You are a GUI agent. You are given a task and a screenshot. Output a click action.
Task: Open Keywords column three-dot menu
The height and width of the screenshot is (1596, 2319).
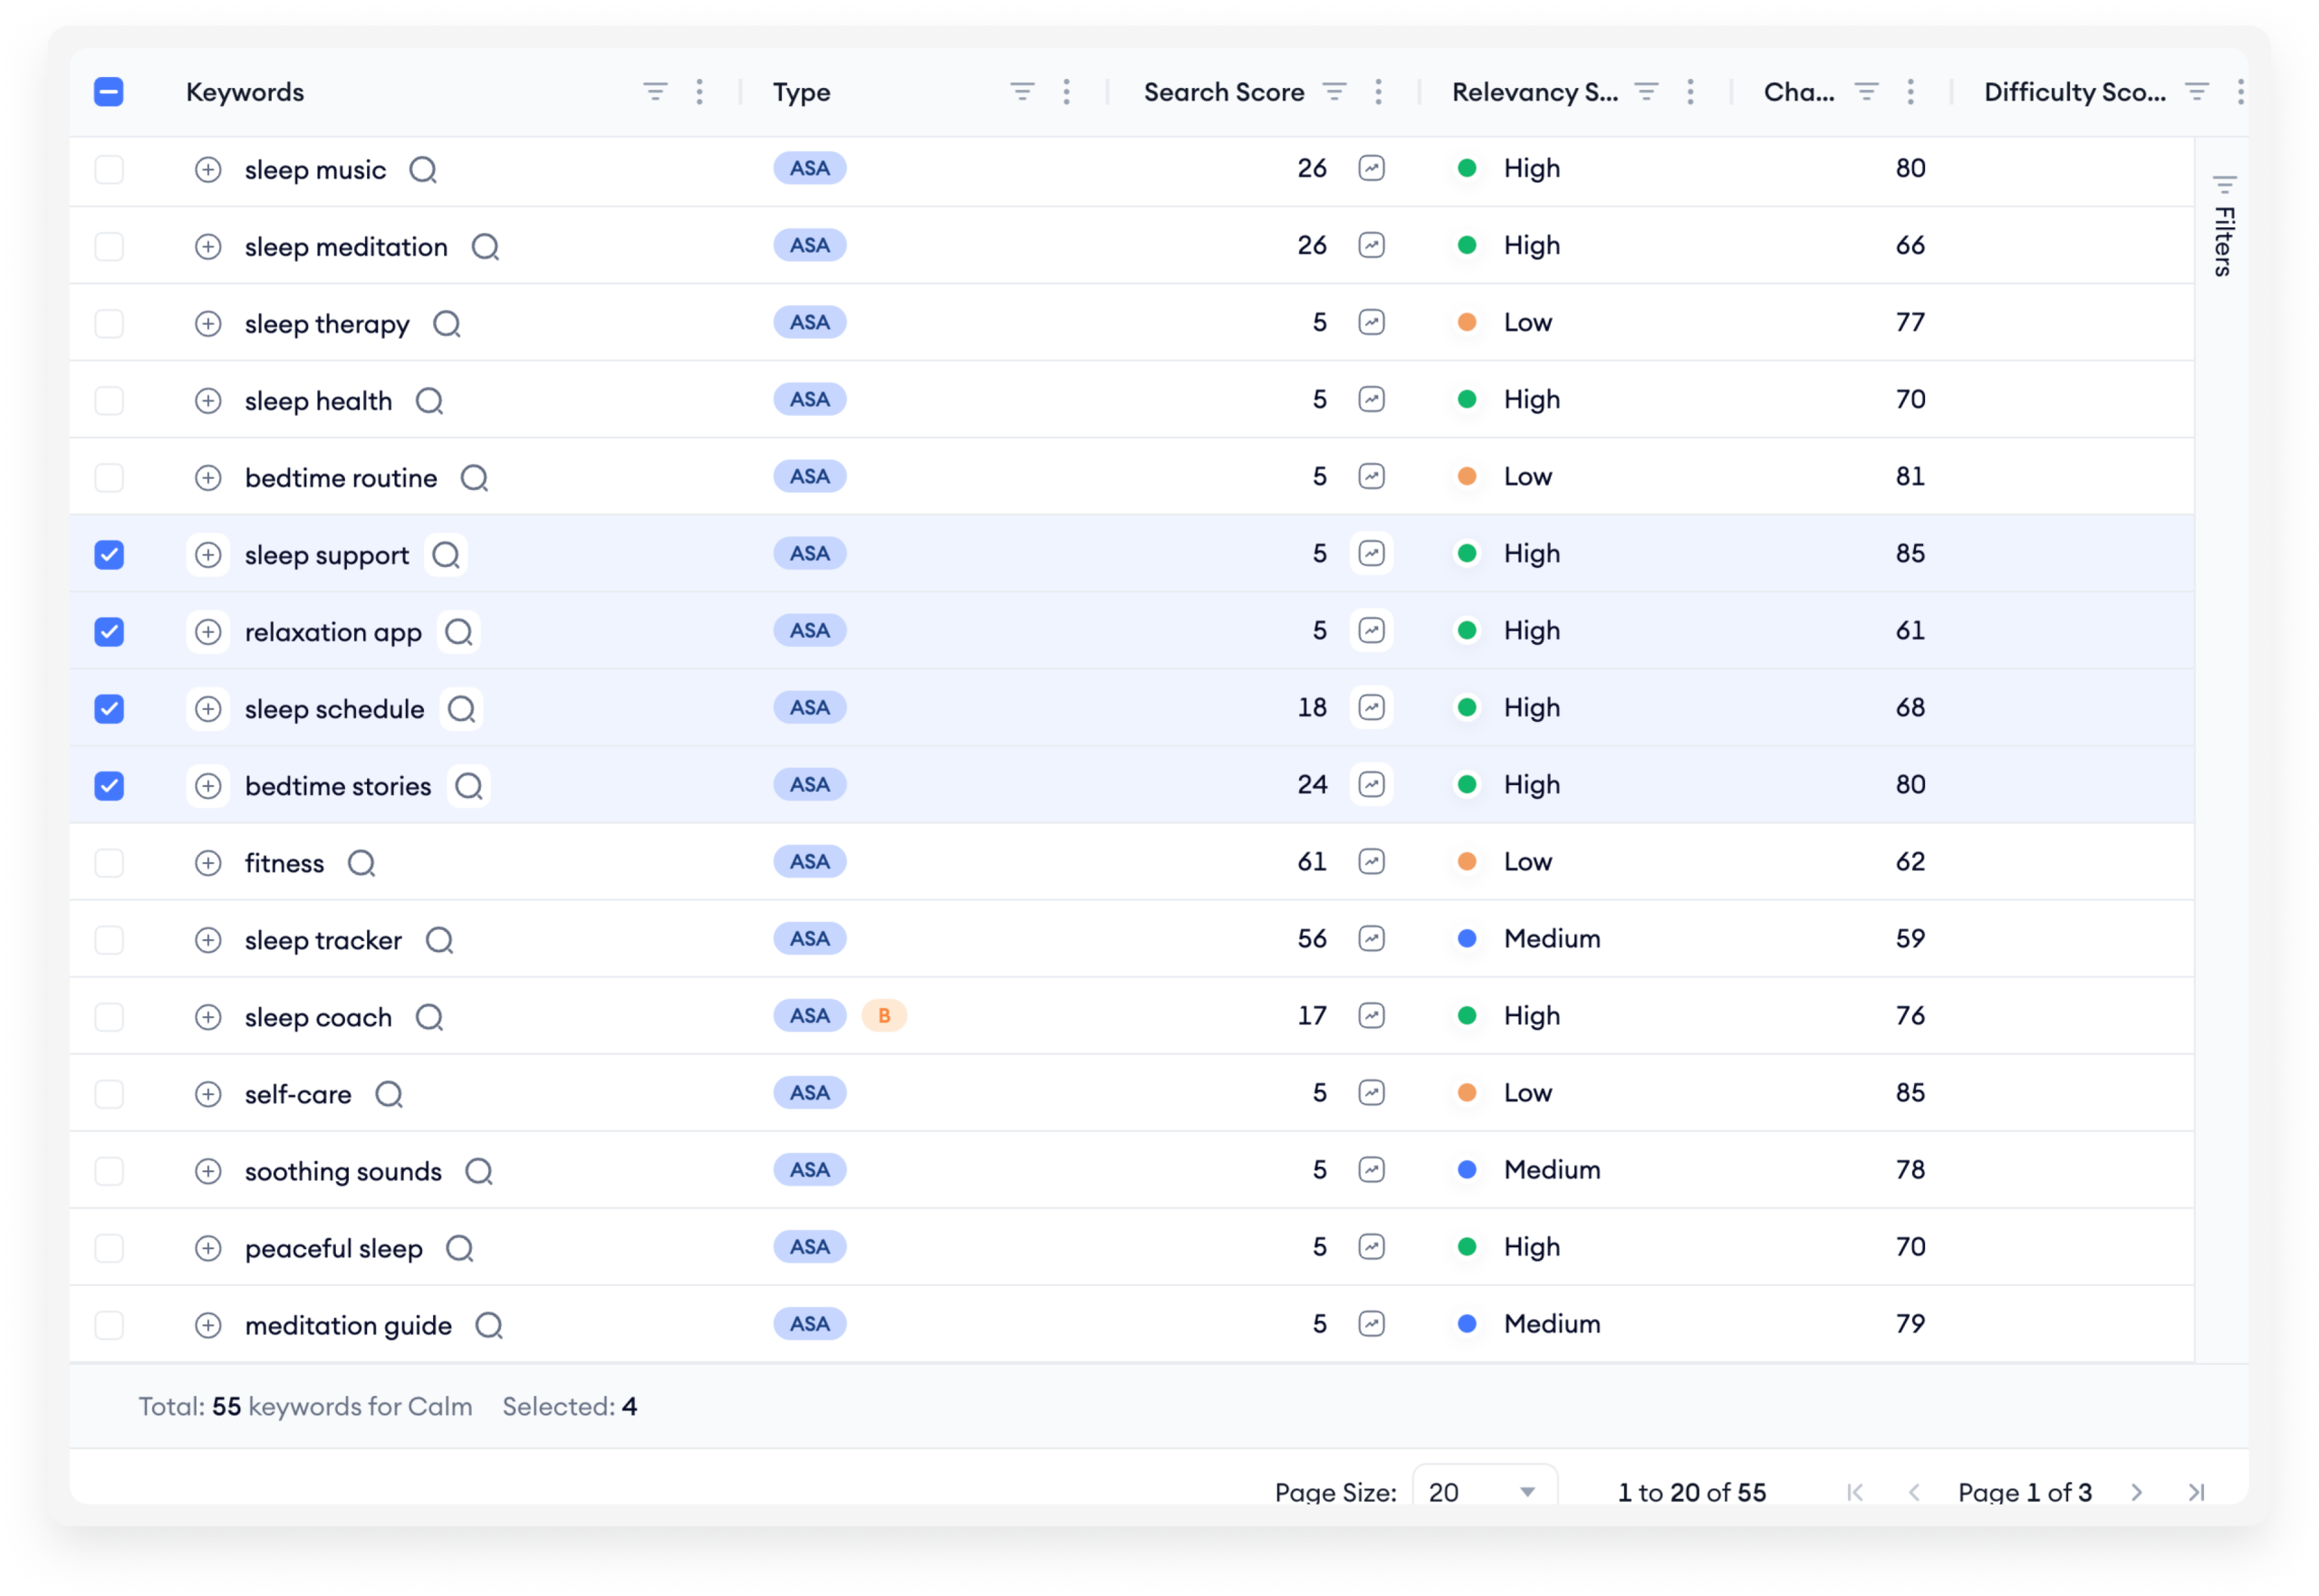click(699, 92)
